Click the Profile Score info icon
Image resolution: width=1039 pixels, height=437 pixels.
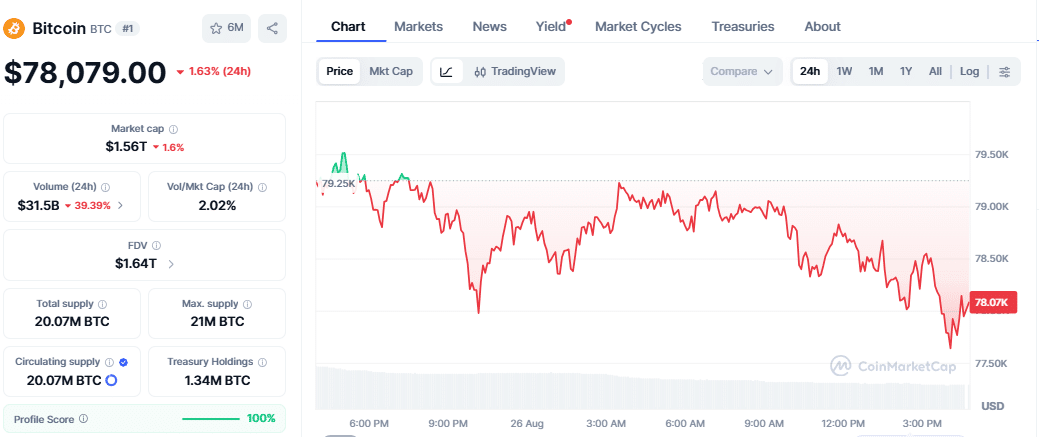click(x=83, y=419)
